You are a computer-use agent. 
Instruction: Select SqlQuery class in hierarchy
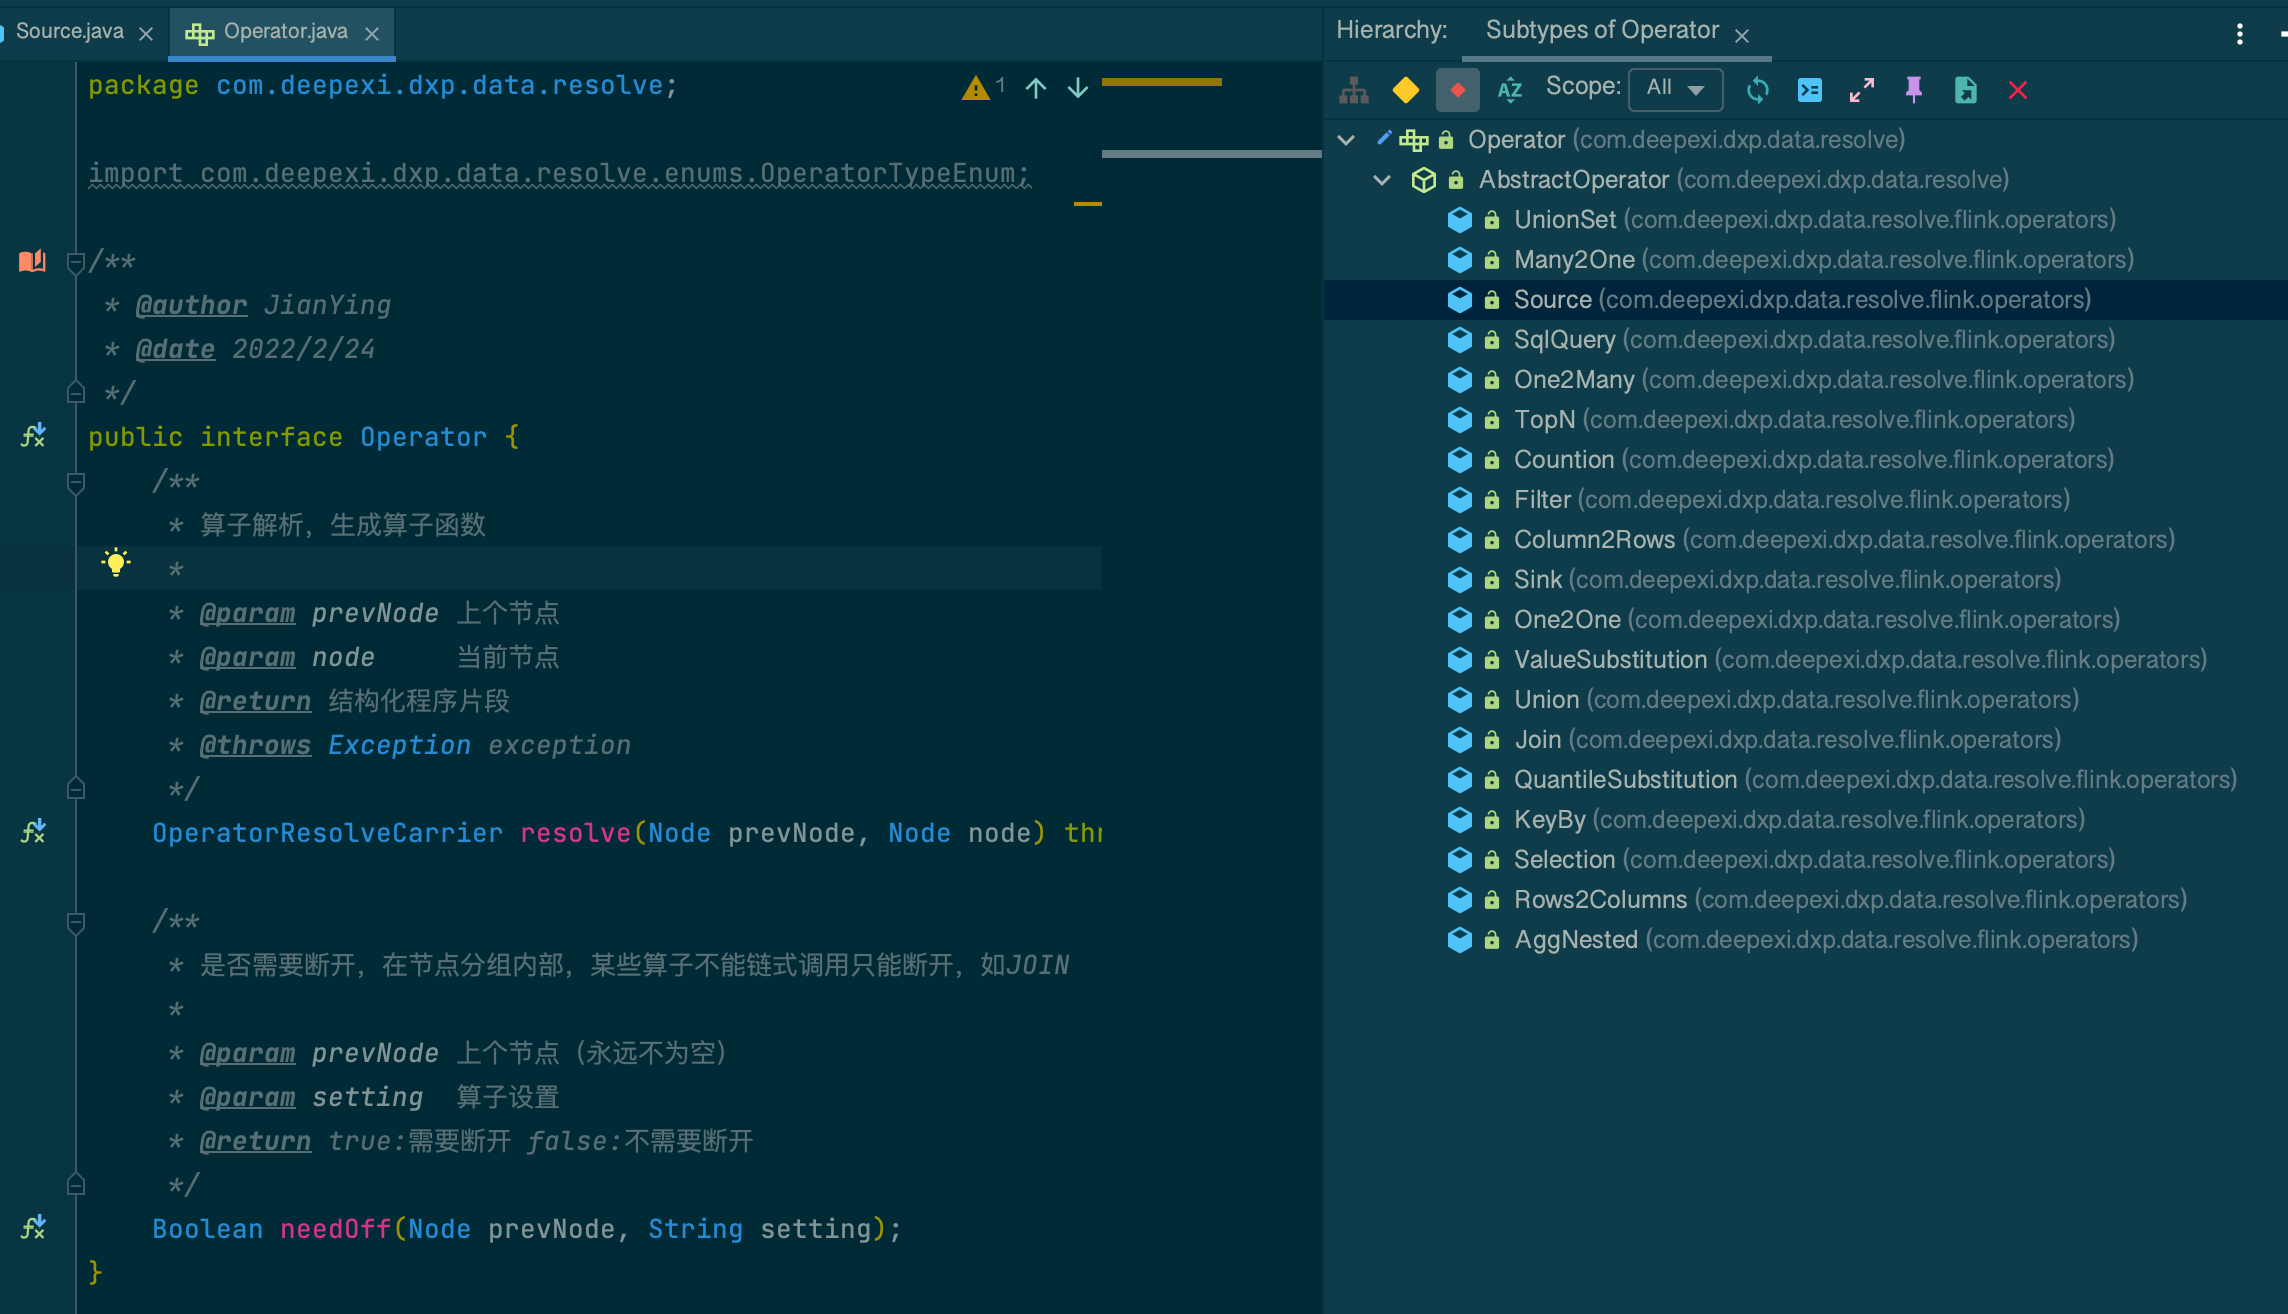(1814, 339)
